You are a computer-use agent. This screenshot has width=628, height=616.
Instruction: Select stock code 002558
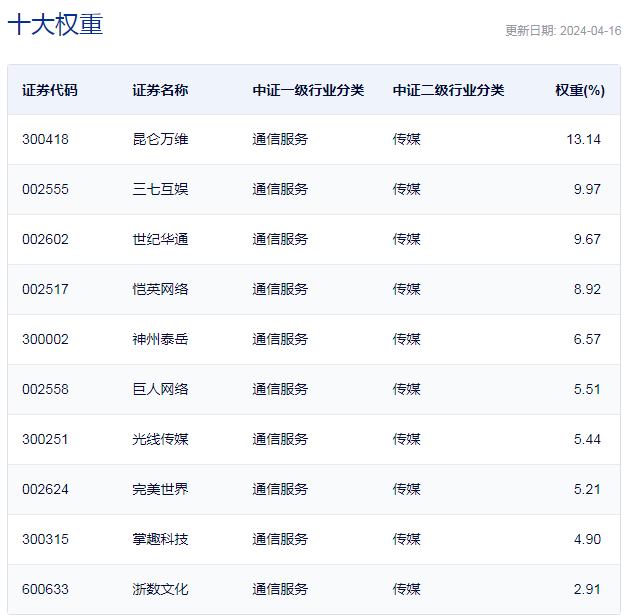pos(45,389)
